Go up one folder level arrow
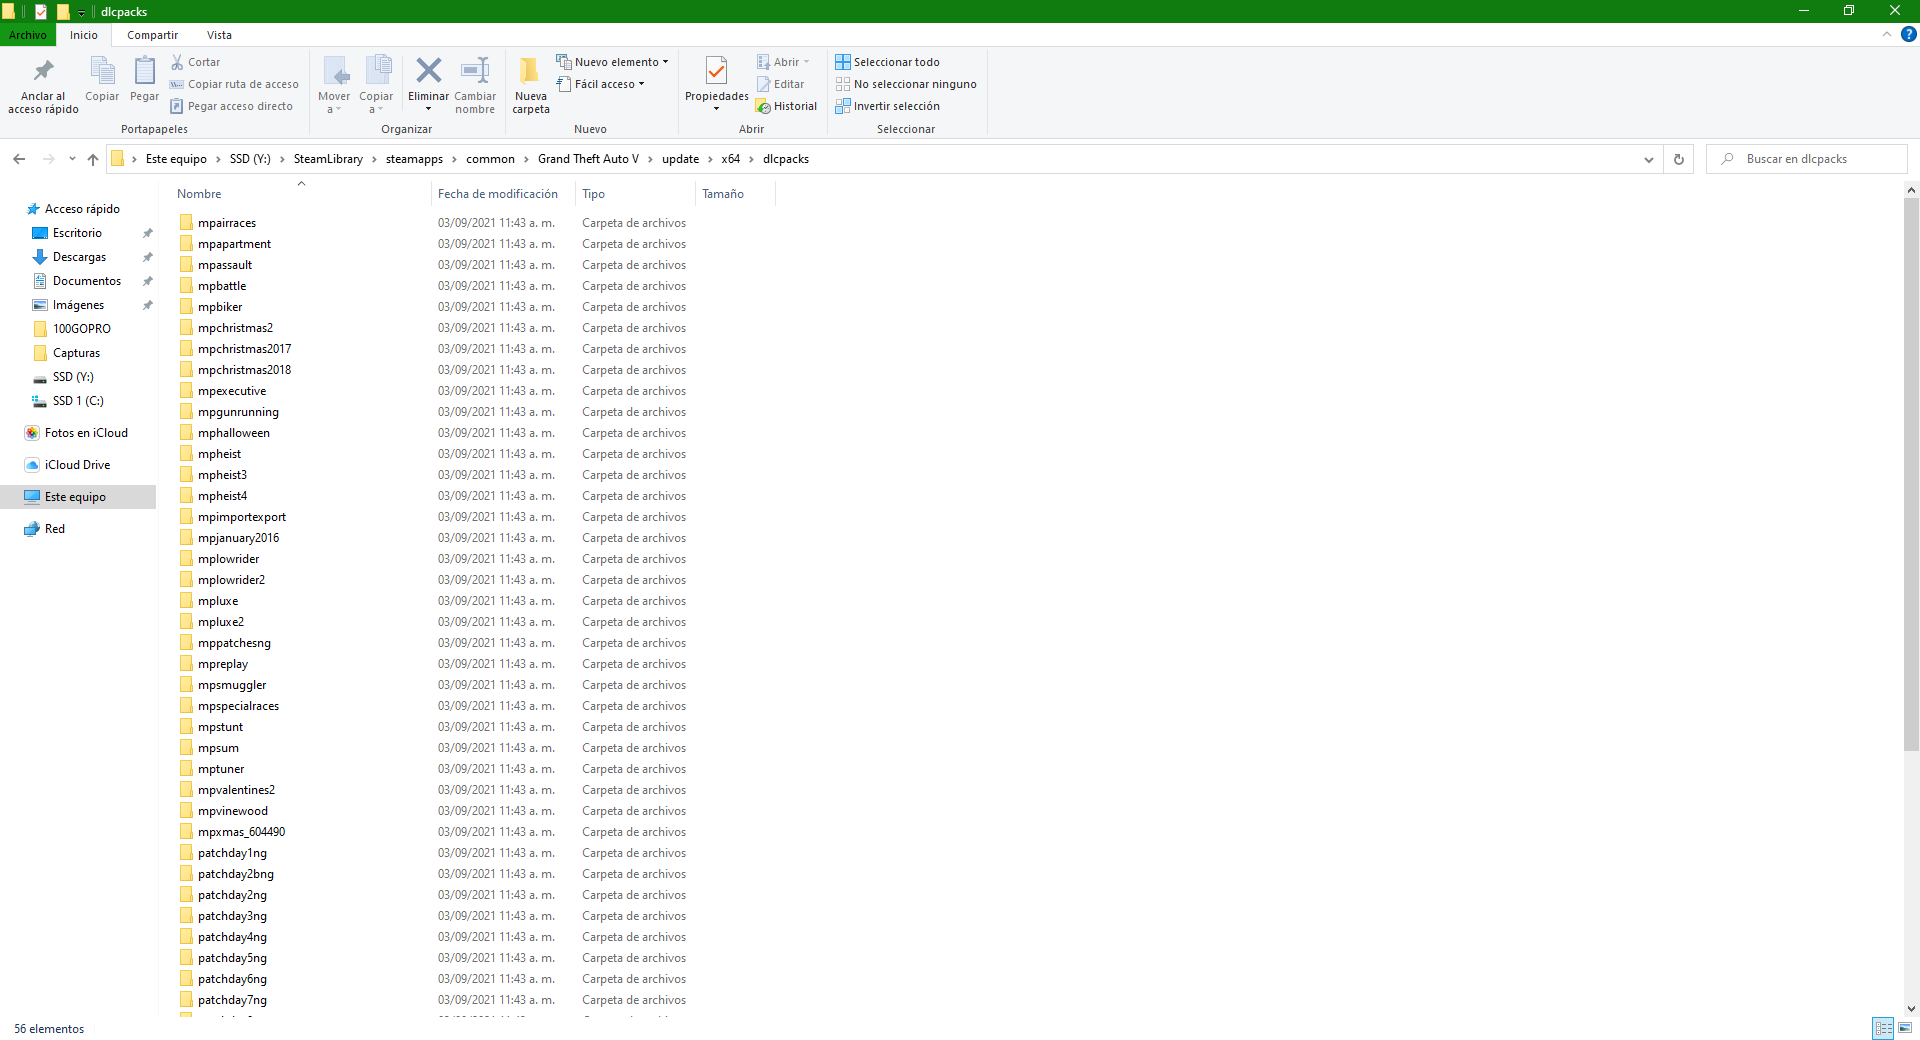1920x1040 pixels. click(93, 159)
